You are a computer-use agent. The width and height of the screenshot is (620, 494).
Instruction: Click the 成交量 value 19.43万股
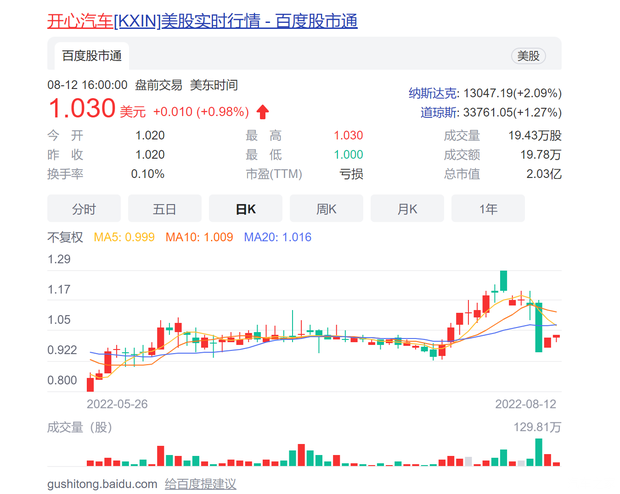coord(535,135)
